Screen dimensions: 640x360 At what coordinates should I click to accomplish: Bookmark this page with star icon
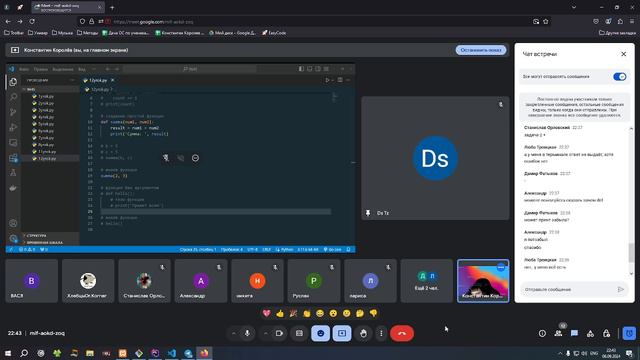point(546,21)
